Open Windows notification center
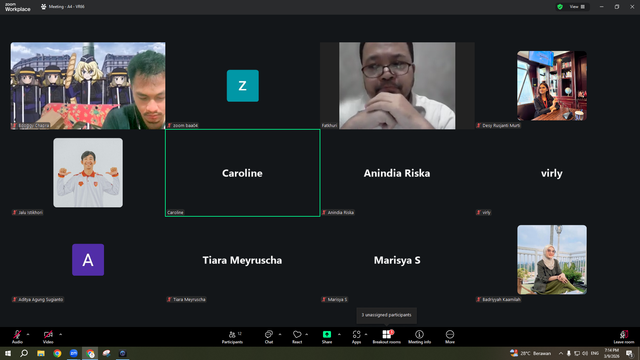Screen dimensions: 640x360 tap(629, 353)
